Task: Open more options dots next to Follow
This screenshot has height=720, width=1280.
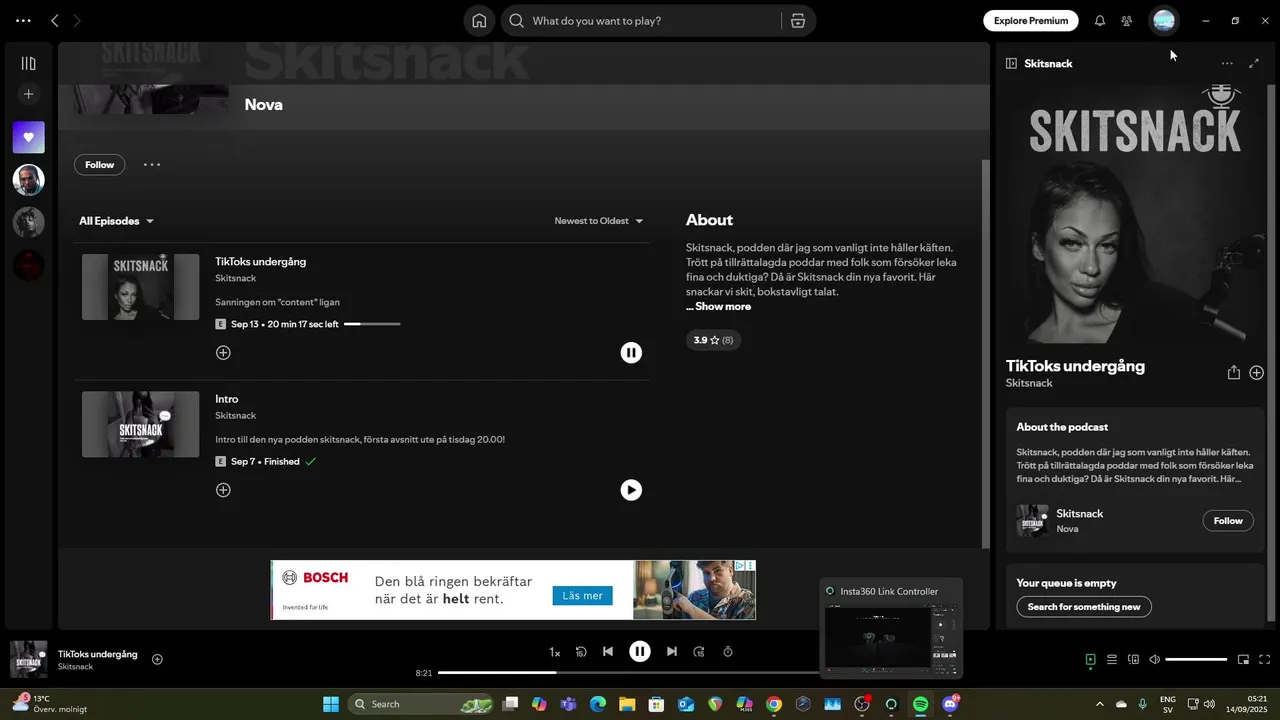Action: coord(152,164)
